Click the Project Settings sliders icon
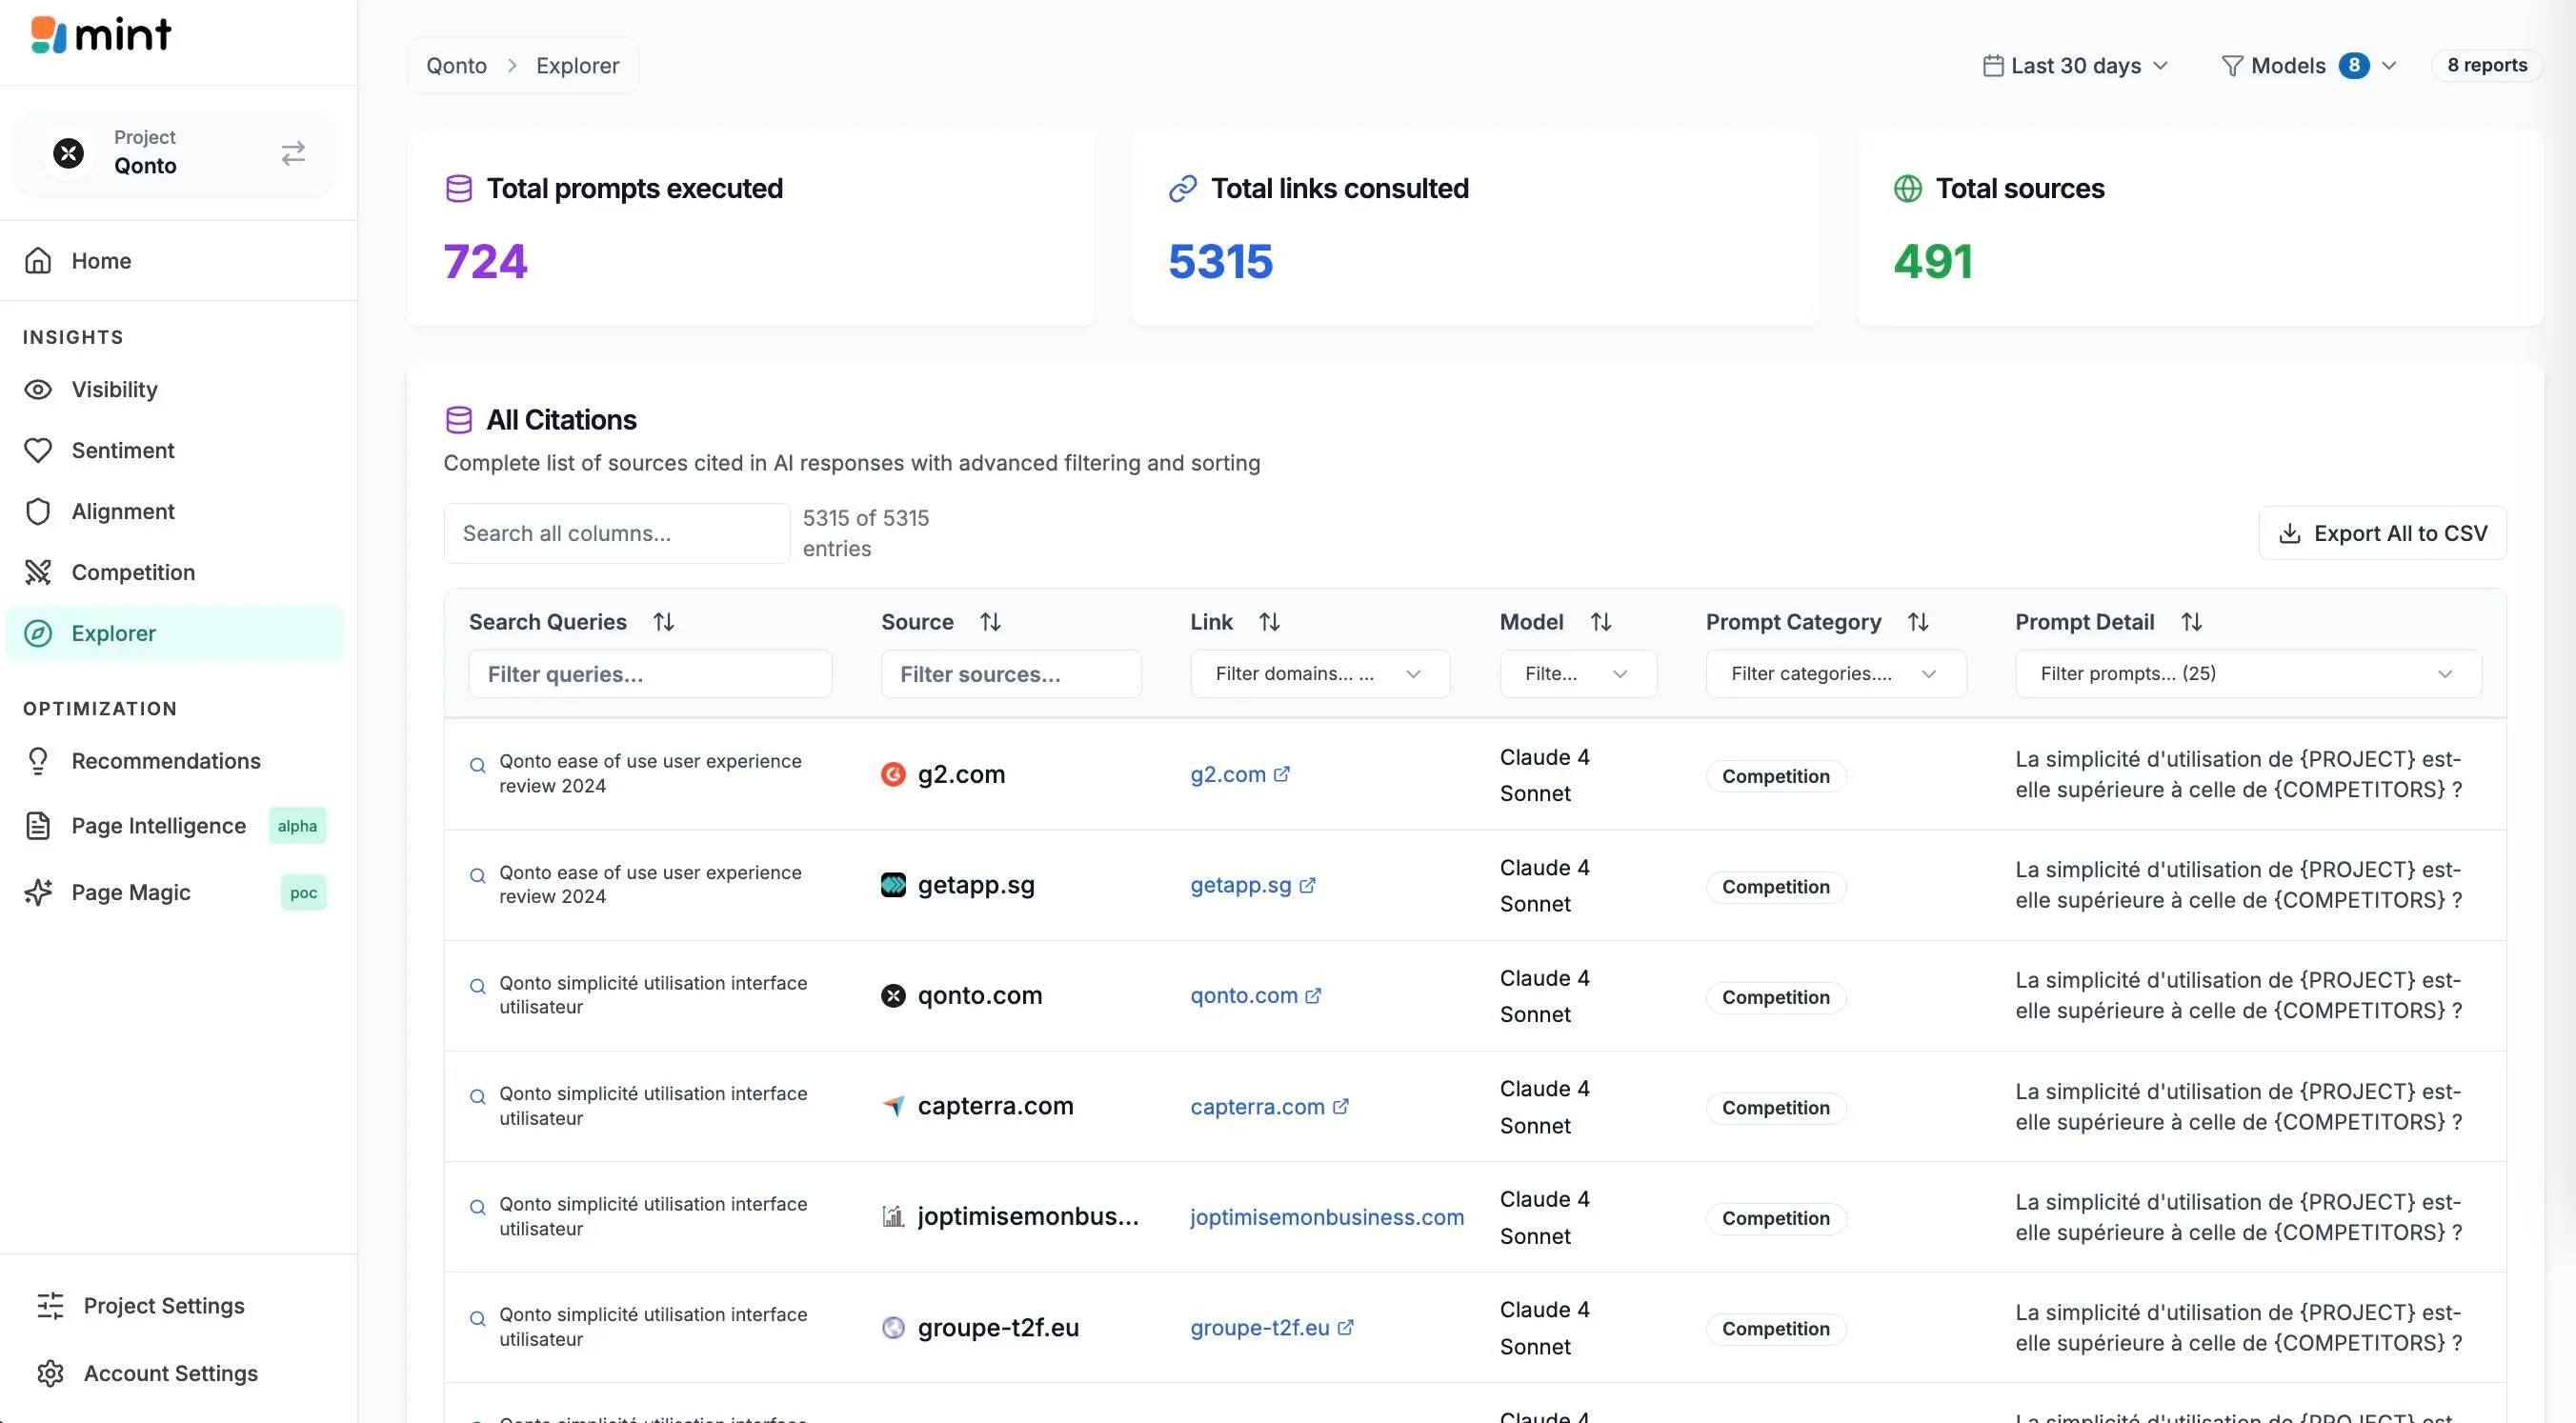Image resolution: width=2576 pixels, height=1423 pixels. click(x=50, y=1305)
